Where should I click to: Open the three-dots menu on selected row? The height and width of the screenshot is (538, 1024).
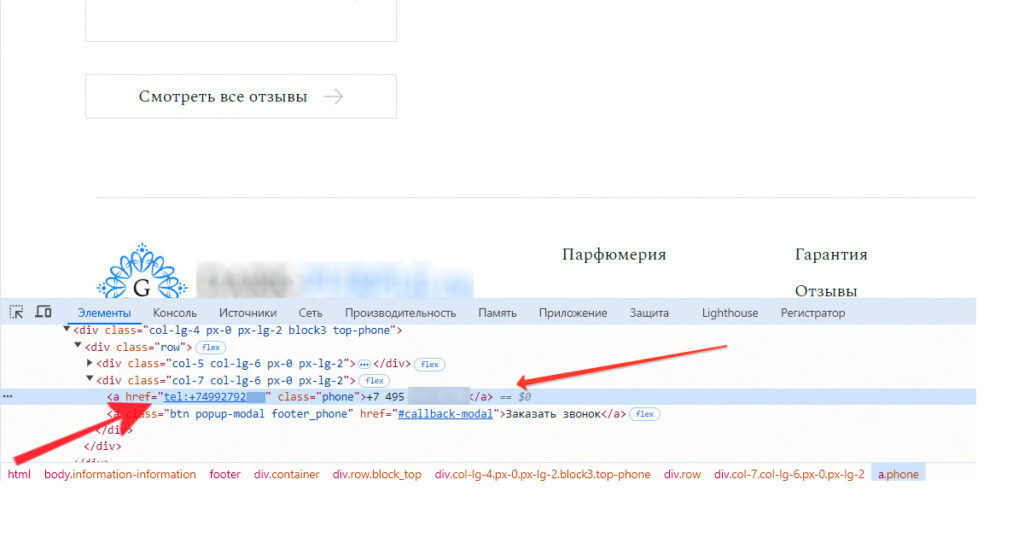pyautogui.click(x=7, y=396)
